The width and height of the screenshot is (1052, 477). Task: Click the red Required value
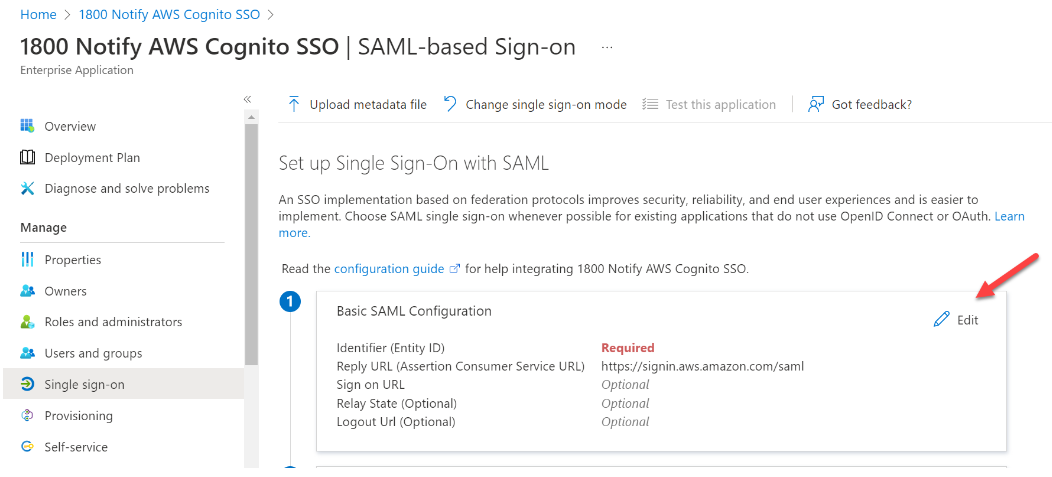pyautogui.click(x=627, y=348)
